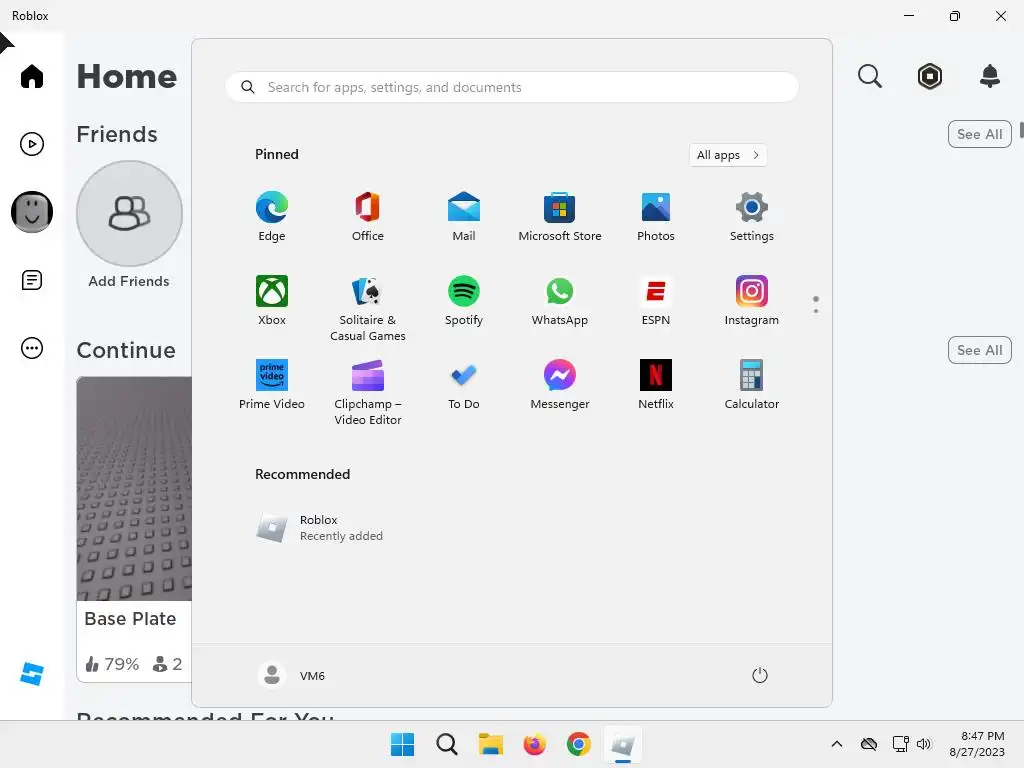Click the Add Friends circle
1024x768 pixels.
click(129, 214)
